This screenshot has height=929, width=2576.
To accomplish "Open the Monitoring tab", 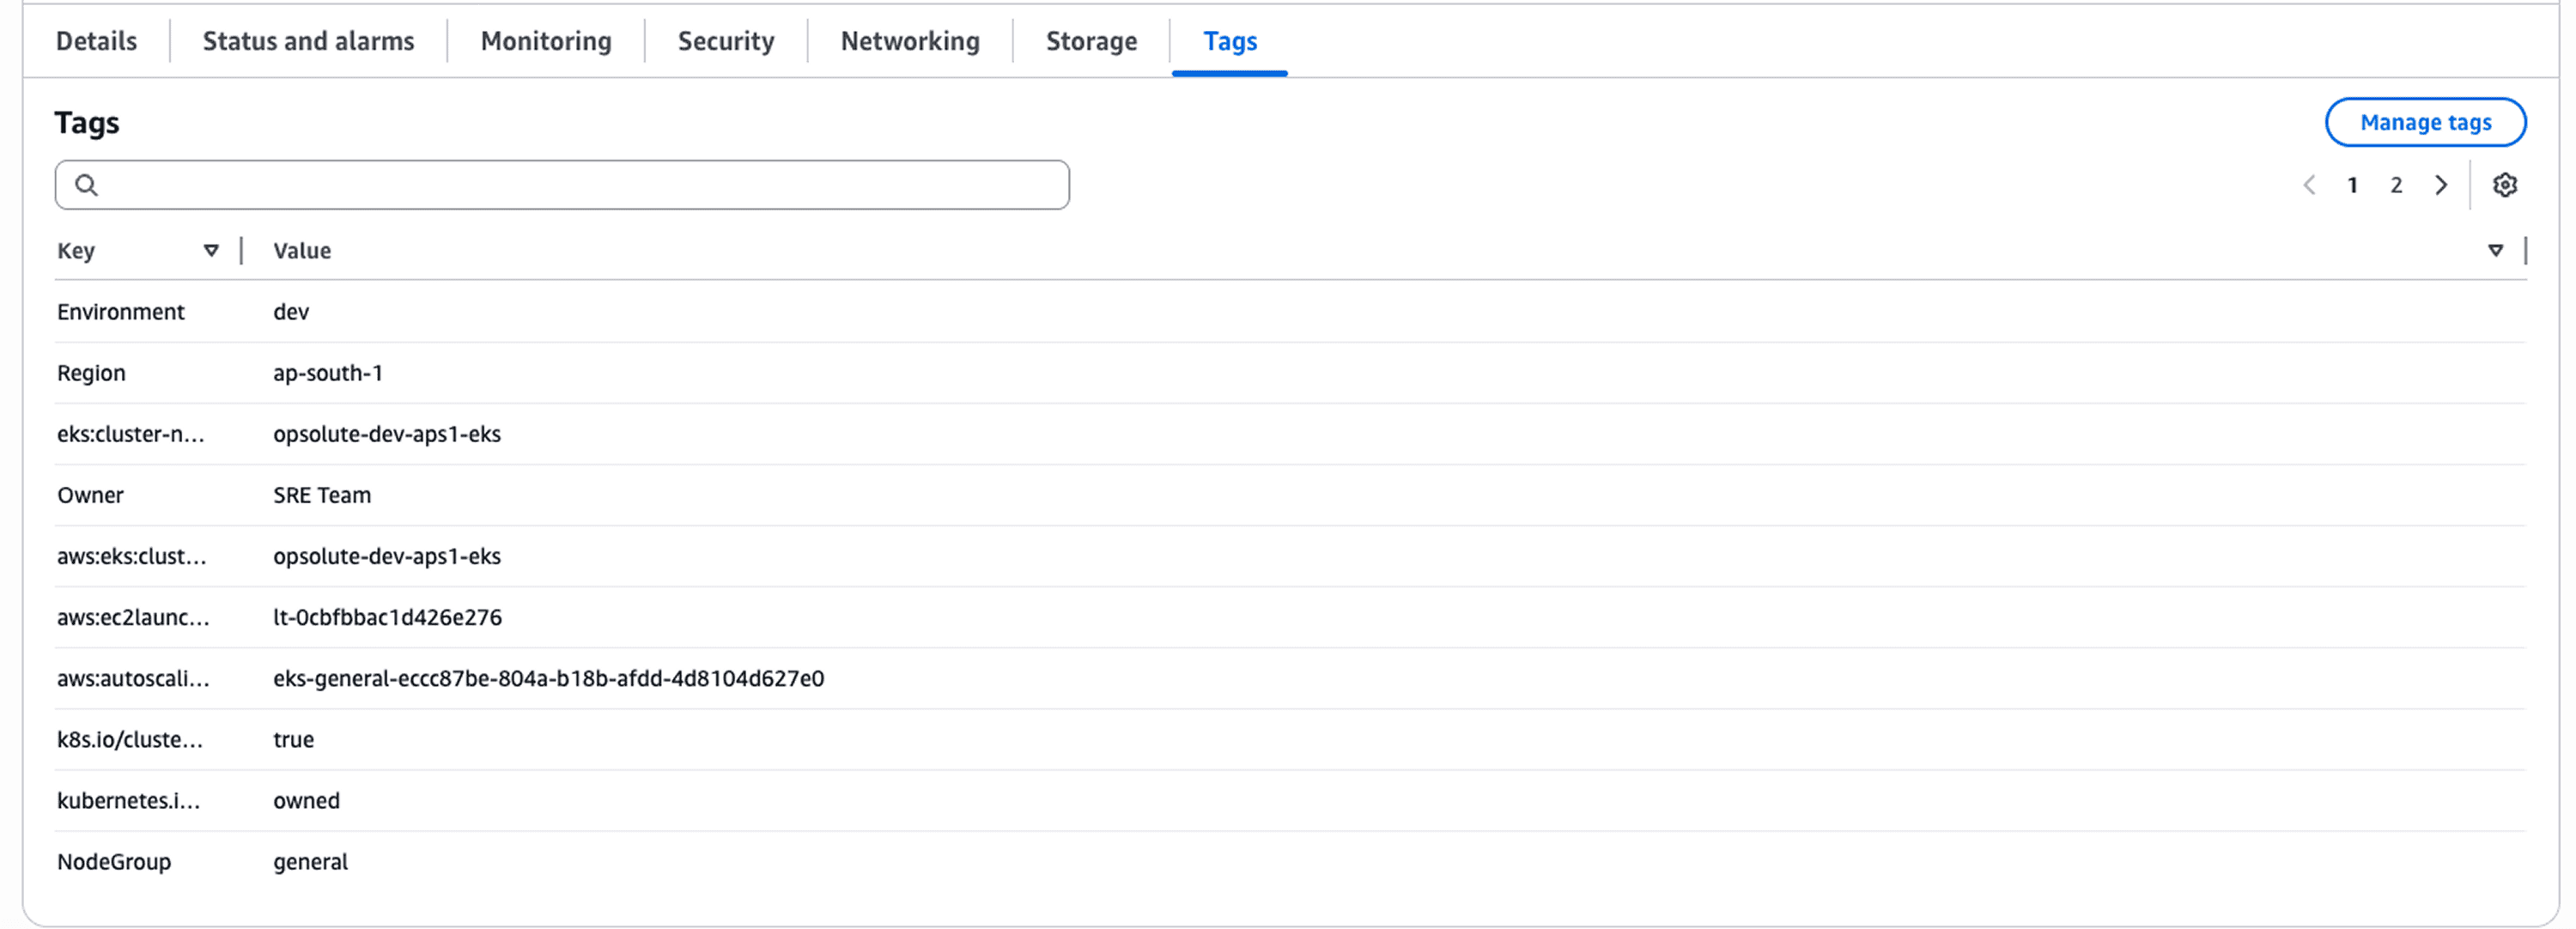I will click(545, 41).
